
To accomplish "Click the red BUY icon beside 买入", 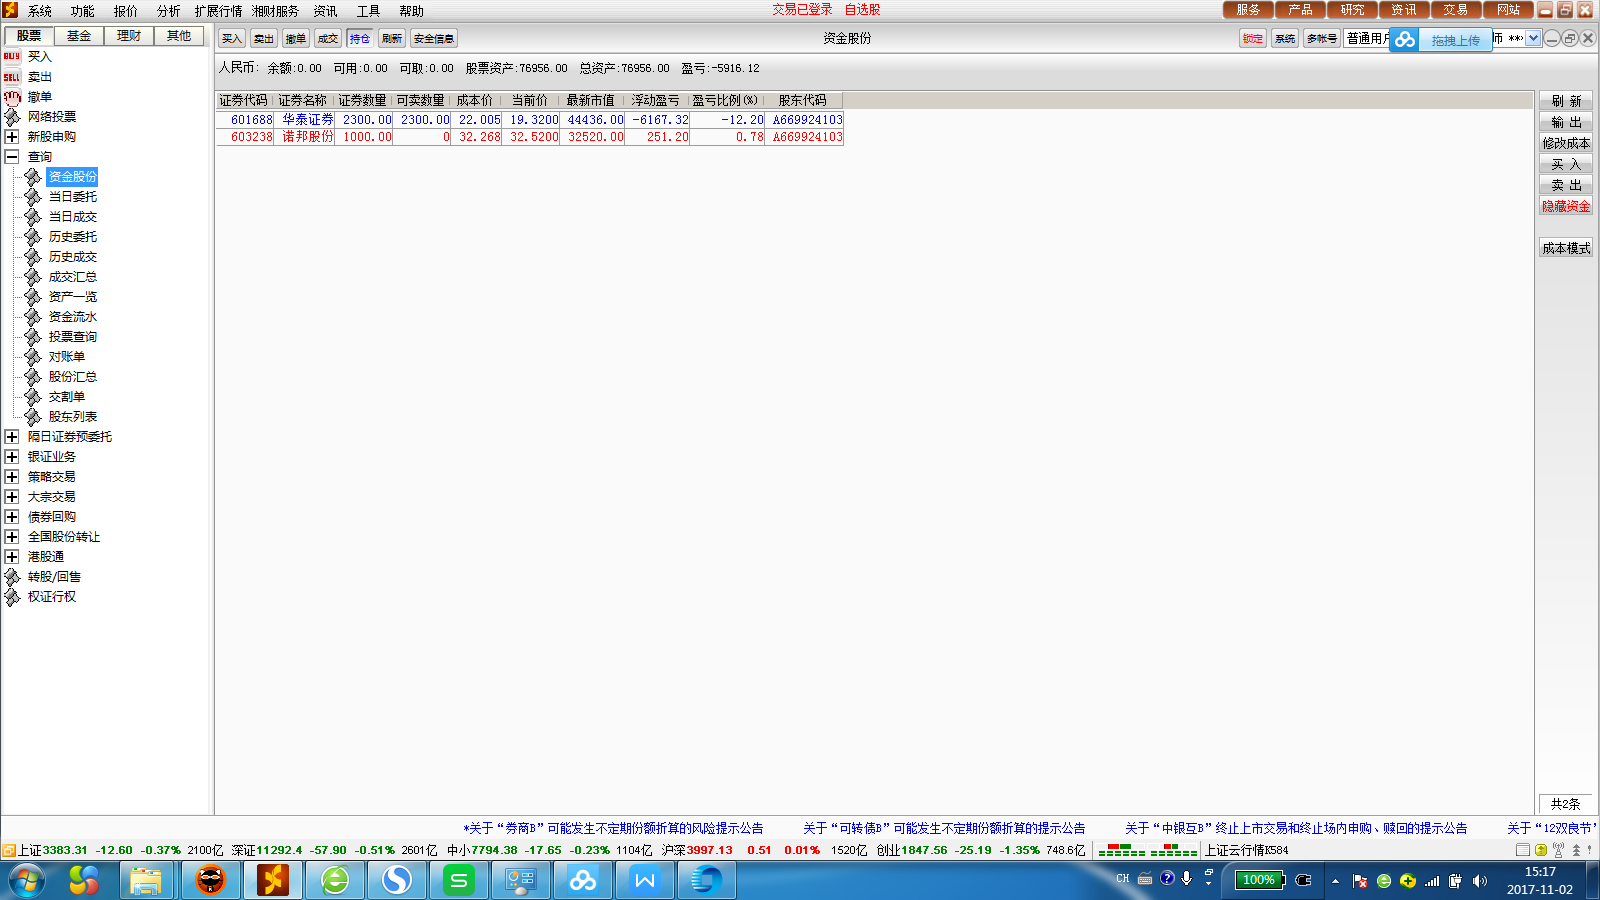I will (12, 57).
